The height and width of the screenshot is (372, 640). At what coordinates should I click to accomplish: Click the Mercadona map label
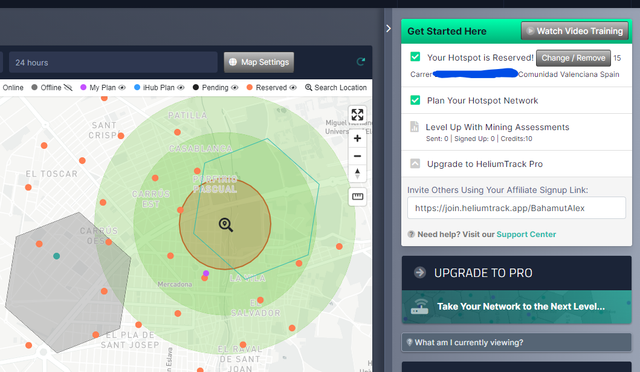[175, 284]
